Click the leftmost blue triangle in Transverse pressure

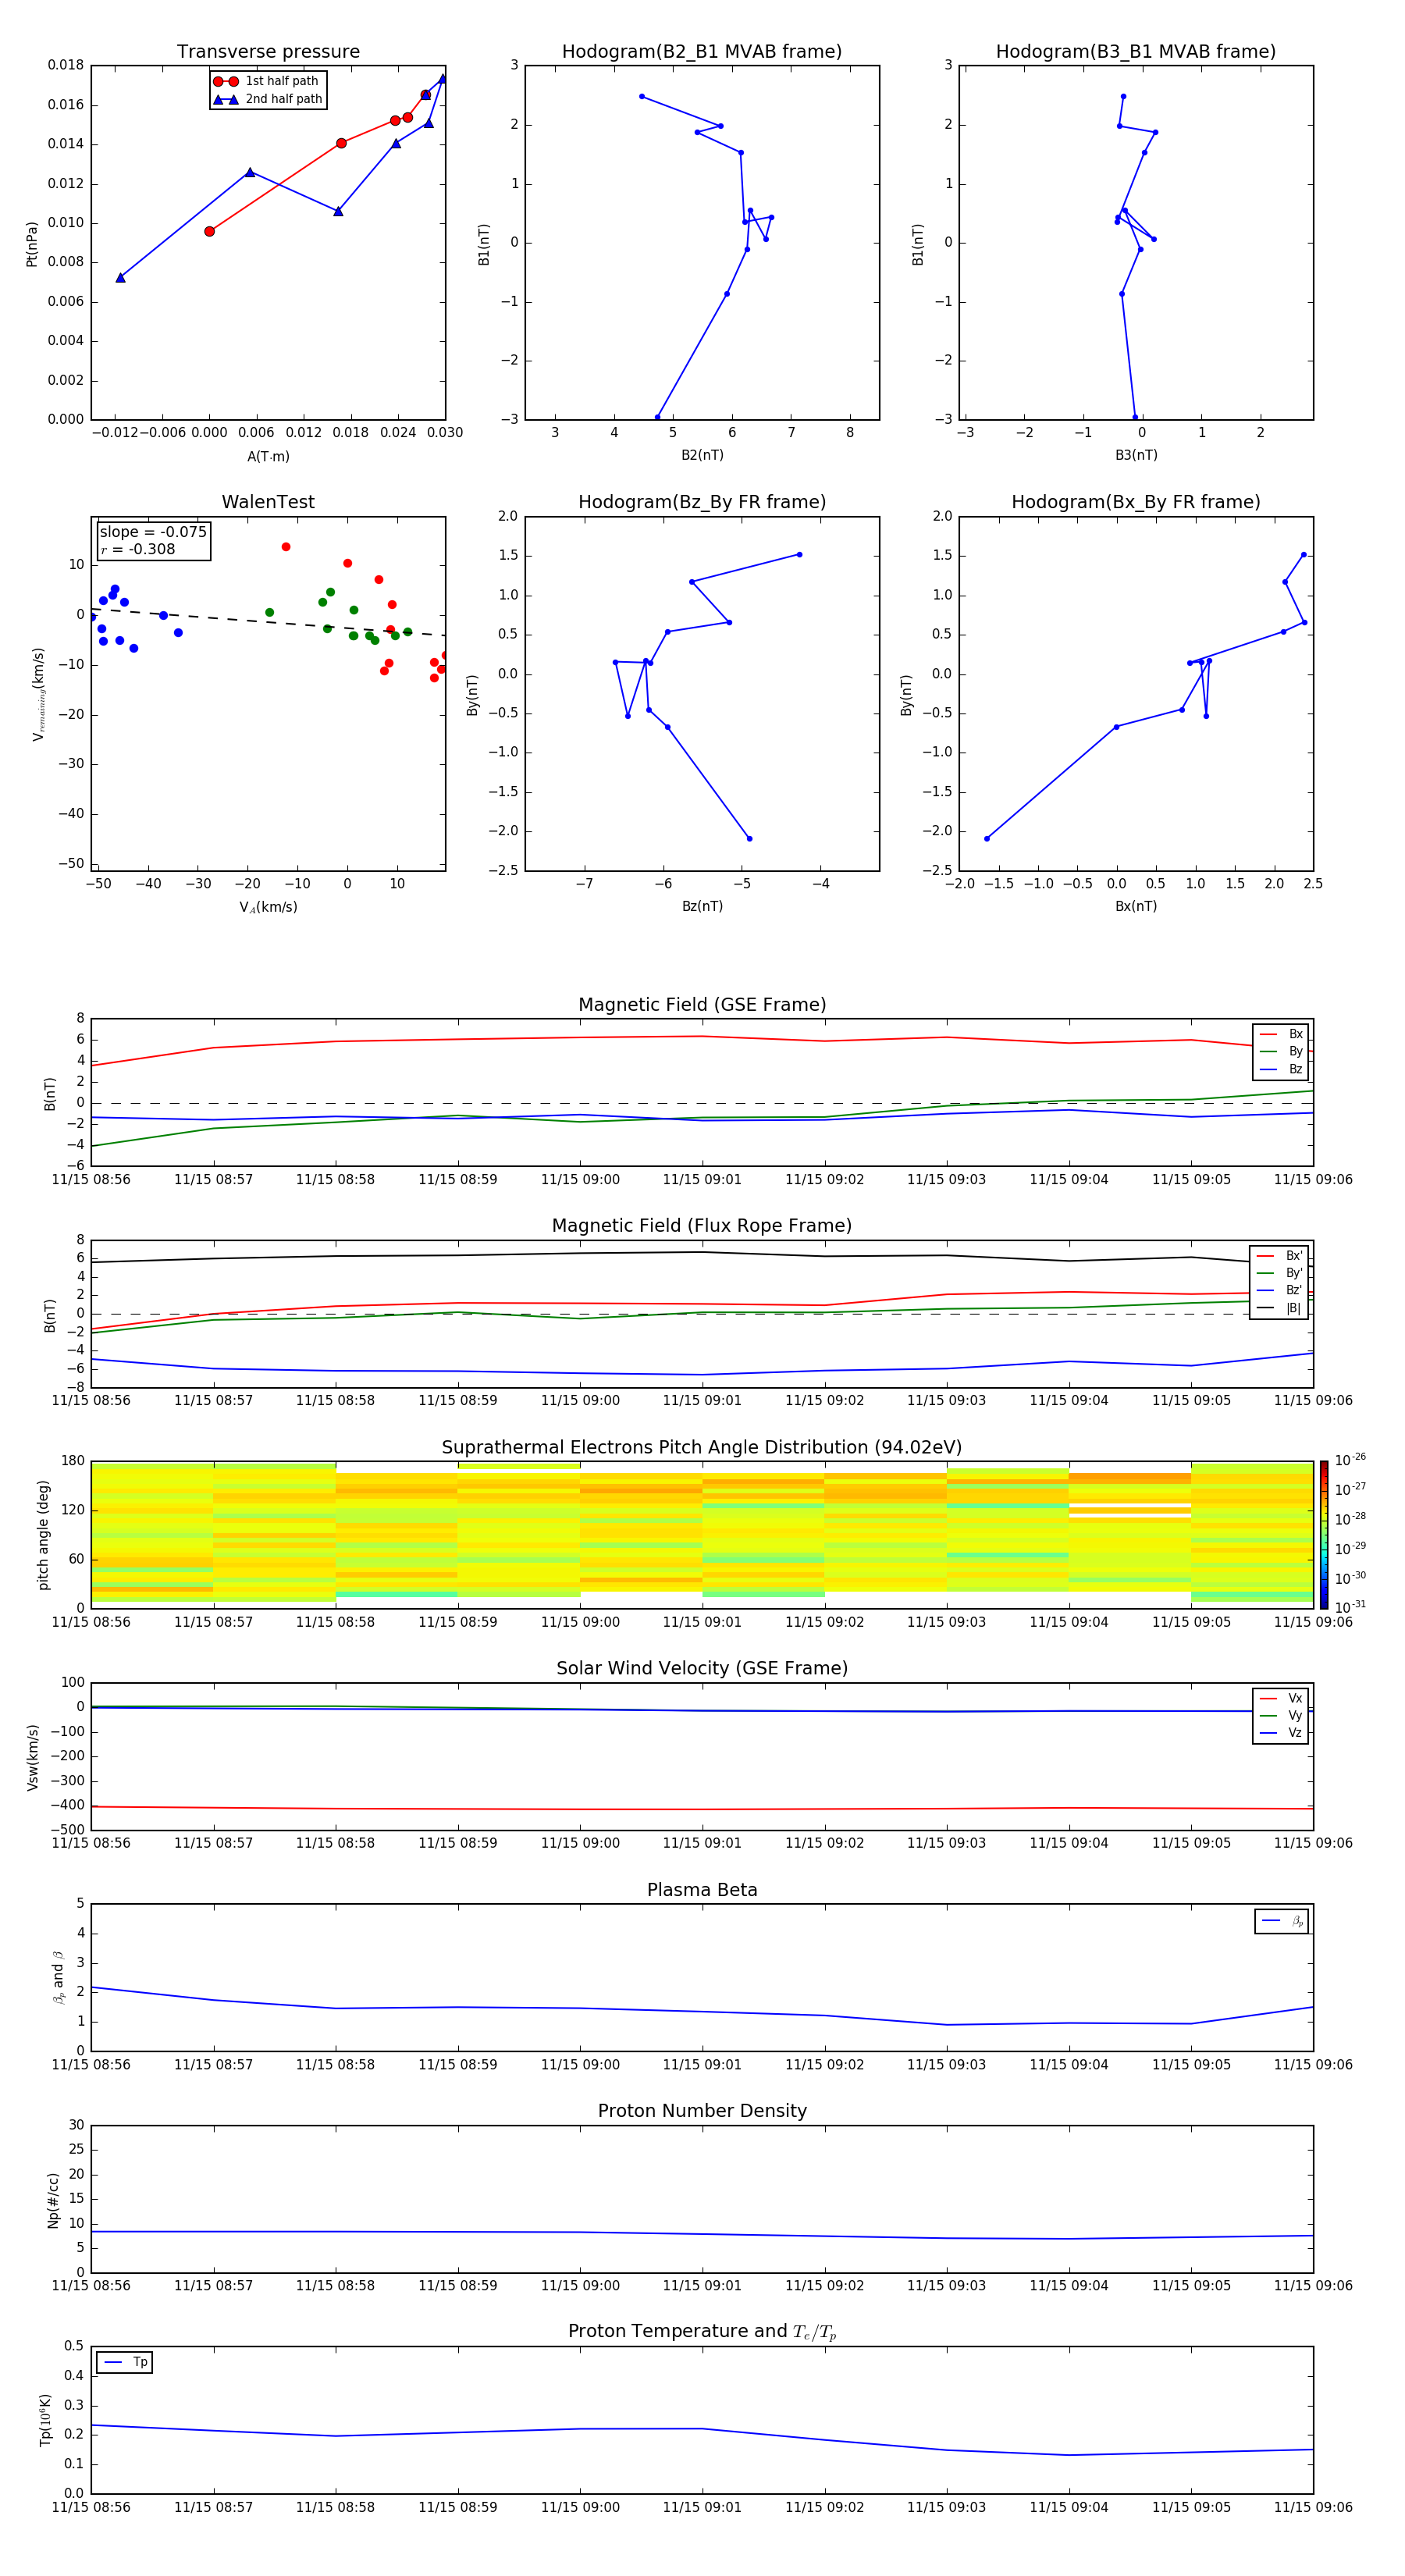(120, 277)
